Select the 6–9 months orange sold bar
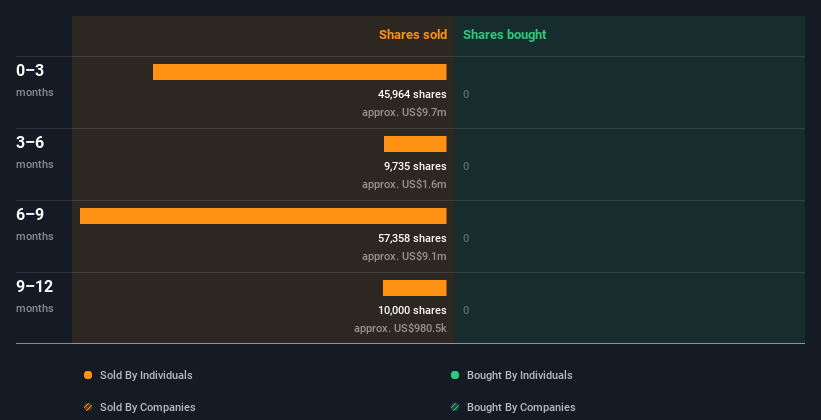Viewport: 821px width, 420px height. [x=263, y=216]
